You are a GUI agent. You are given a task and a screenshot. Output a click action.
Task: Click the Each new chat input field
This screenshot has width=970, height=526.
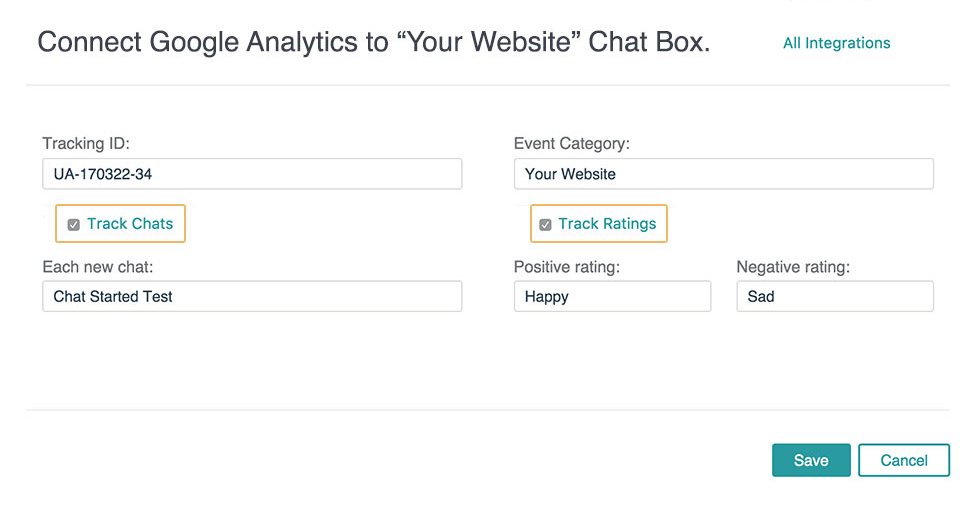(x=252, y=296)
